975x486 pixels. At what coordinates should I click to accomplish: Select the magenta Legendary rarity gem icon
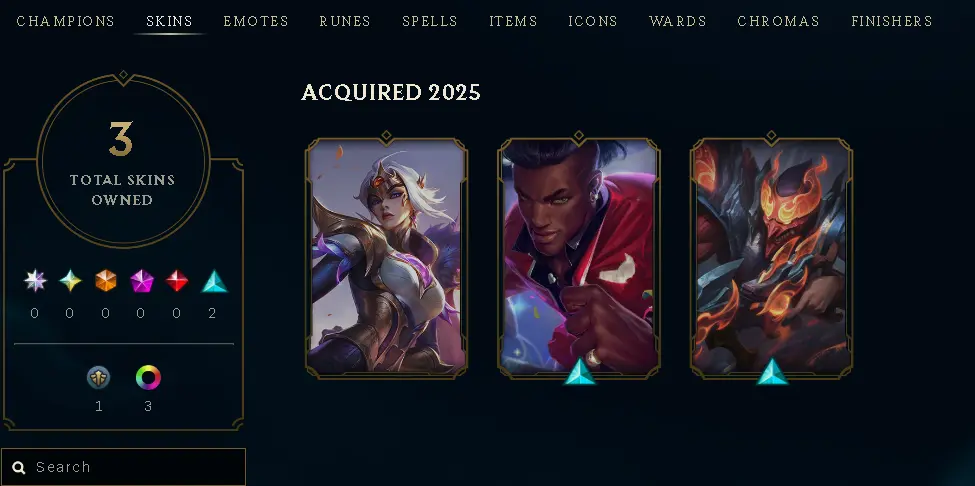tap(141, 281)
